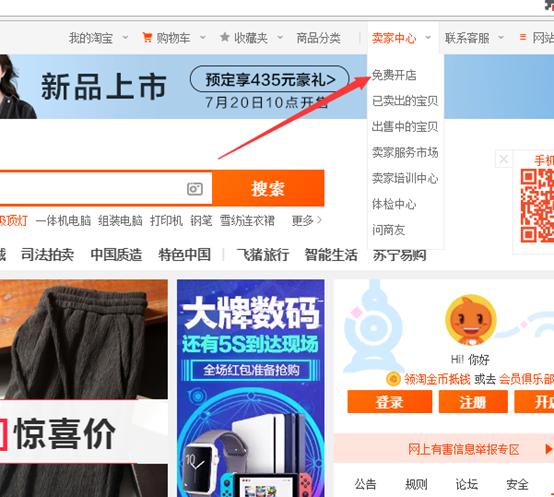Open the site navigation menu icon
554x497 pixels.
(x=523, y=37)
